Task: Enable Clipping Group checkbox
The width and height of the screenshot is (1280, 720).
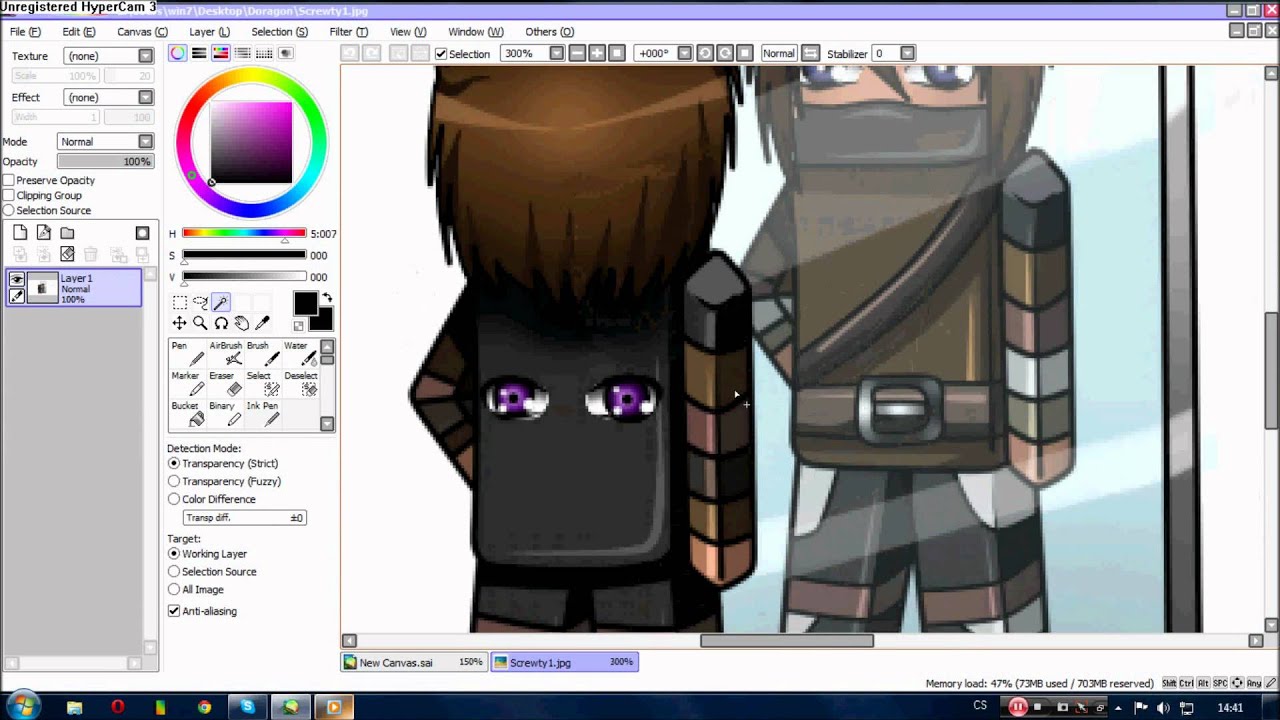Action: coord(9,196)
